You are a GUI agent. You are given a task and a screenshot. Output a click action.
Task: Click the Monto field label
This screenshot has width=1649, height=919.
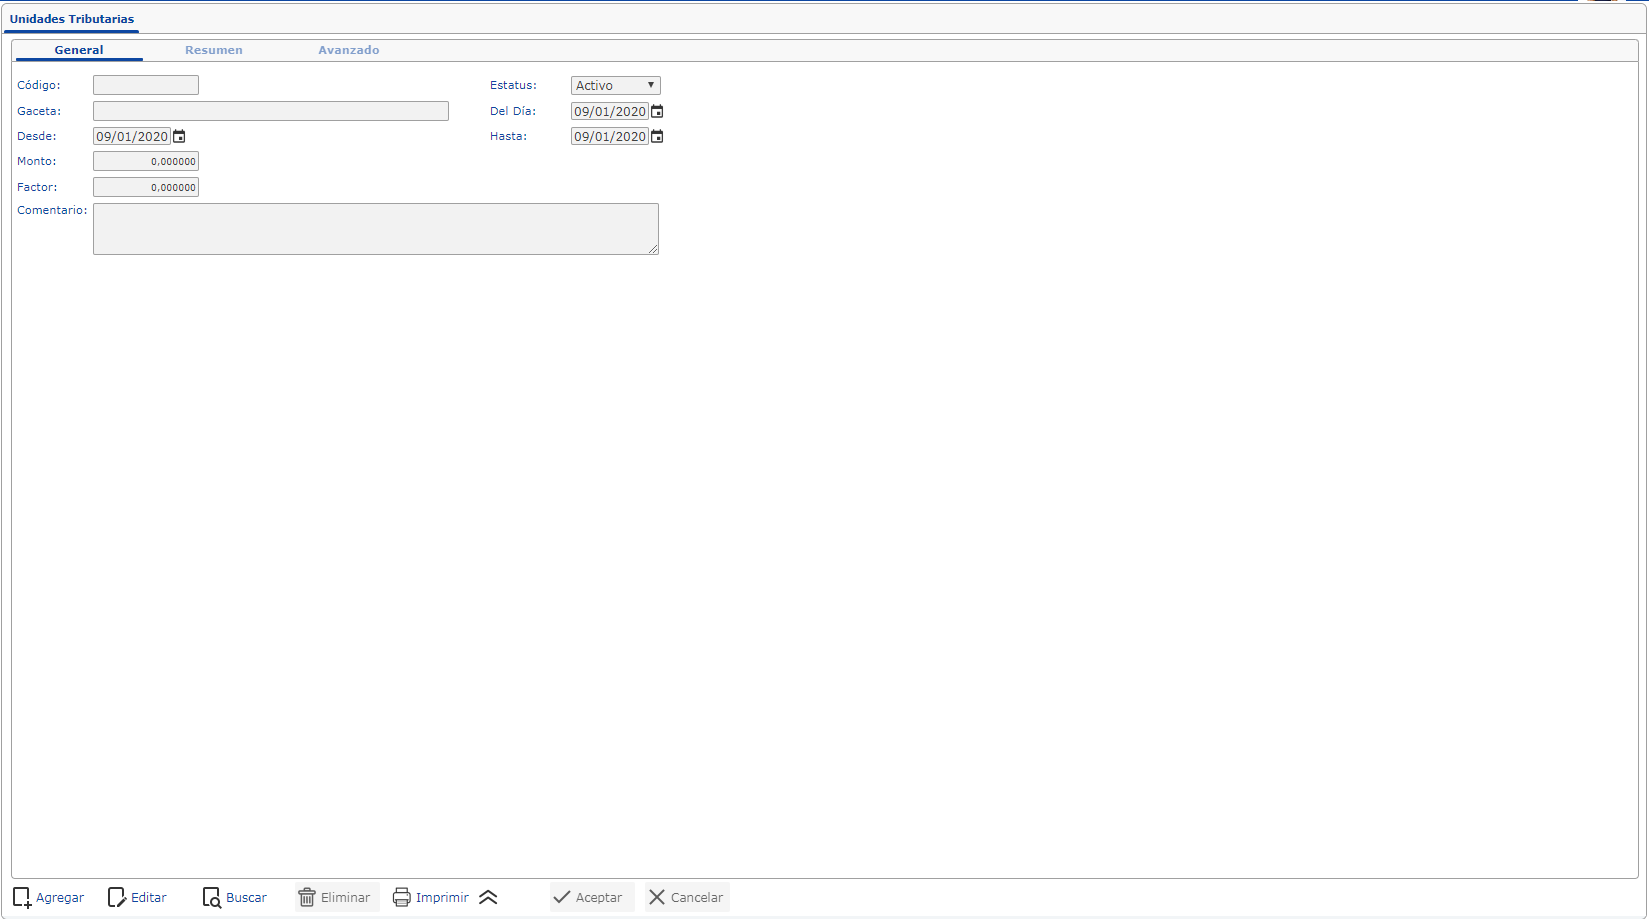37,161
